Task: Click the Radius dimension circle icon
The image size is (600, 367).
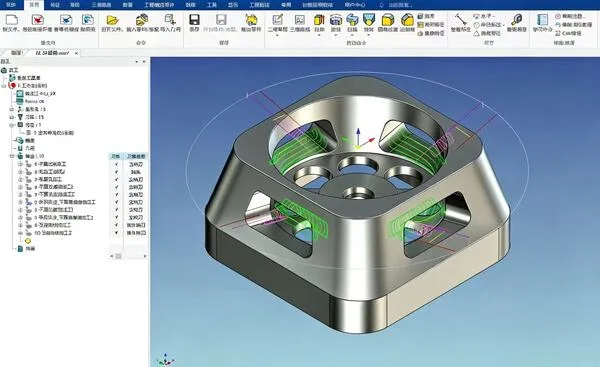Action: pos(476,25)
